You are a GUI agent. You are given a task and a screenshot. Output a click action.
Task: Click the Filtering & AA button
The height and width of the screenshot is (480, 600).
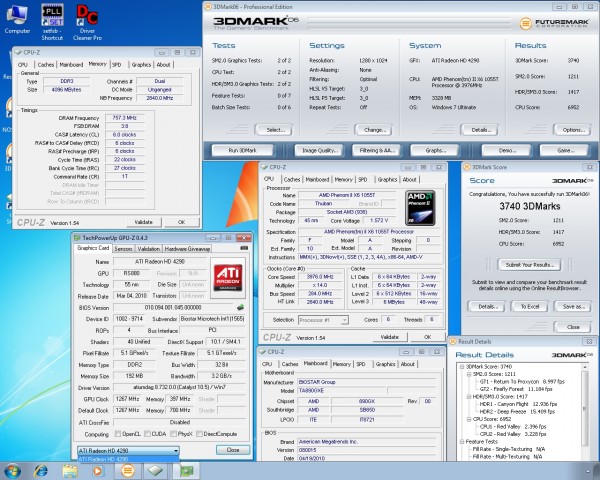pyautogui.click(x=377, y=150)
